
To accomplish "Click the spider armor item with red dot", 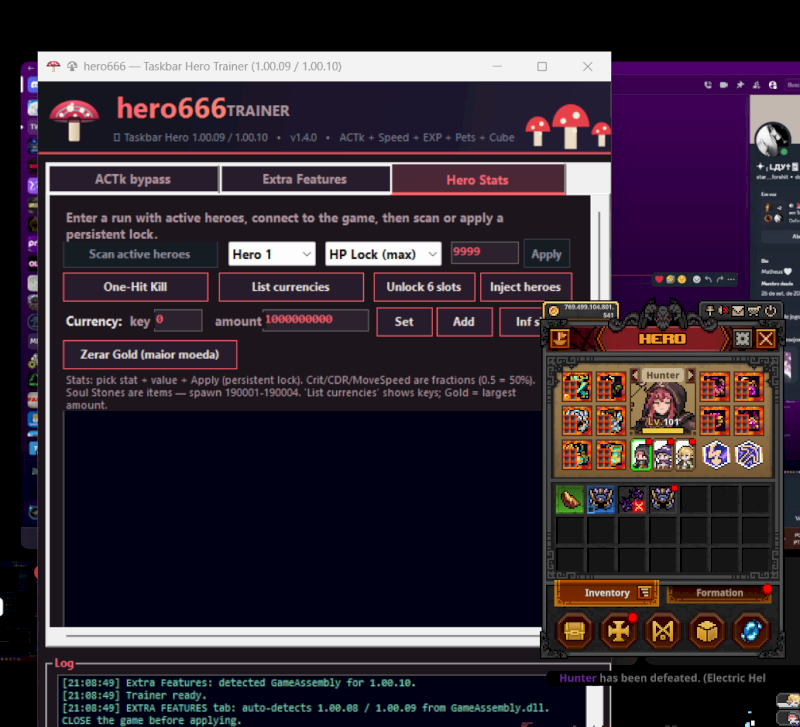I will (x=663, y=499).
